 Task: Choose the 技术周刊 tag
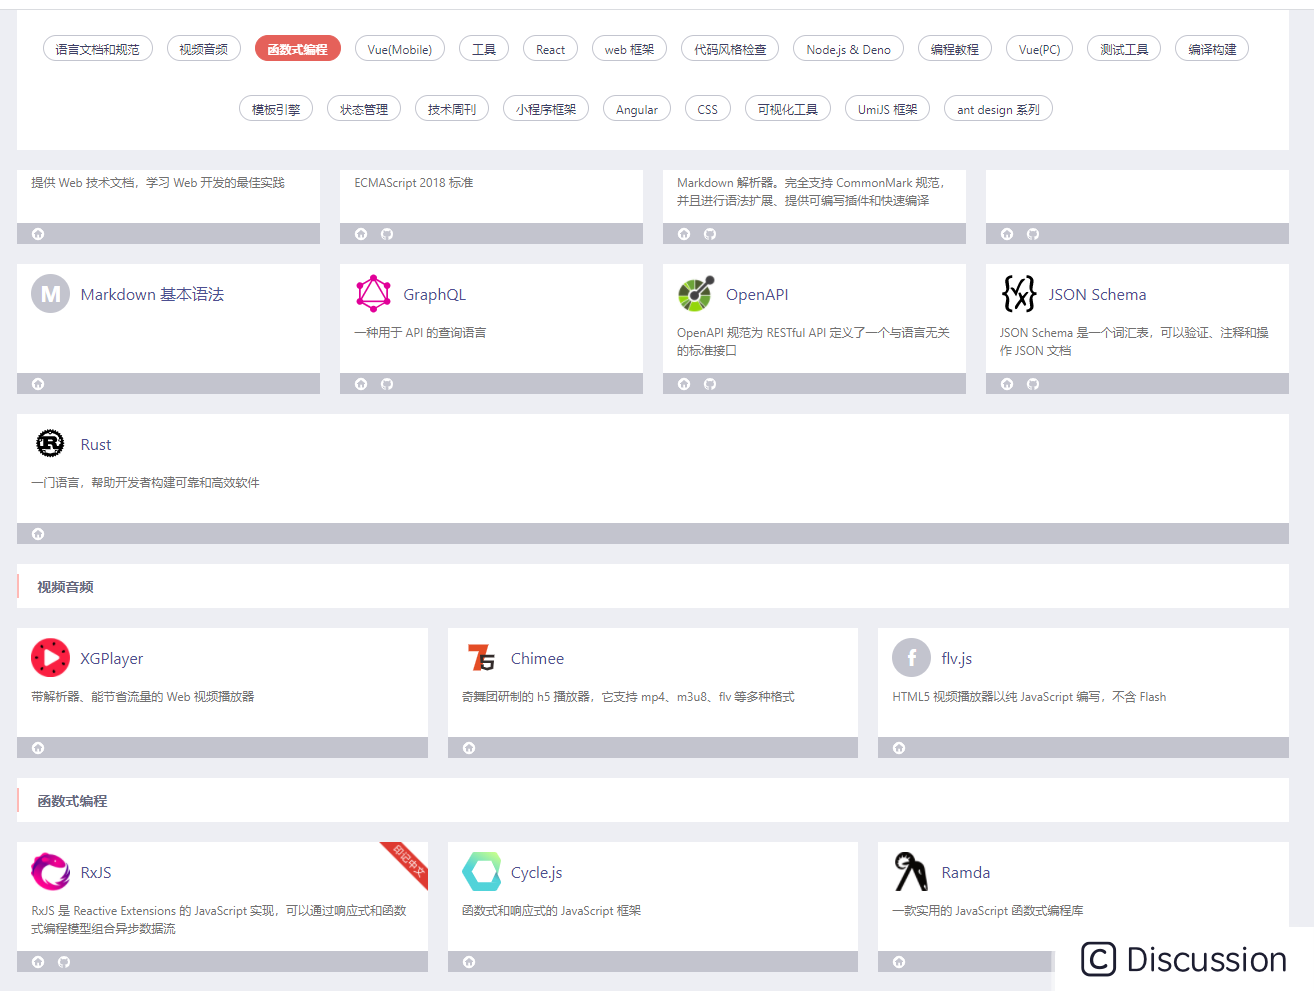452,109
